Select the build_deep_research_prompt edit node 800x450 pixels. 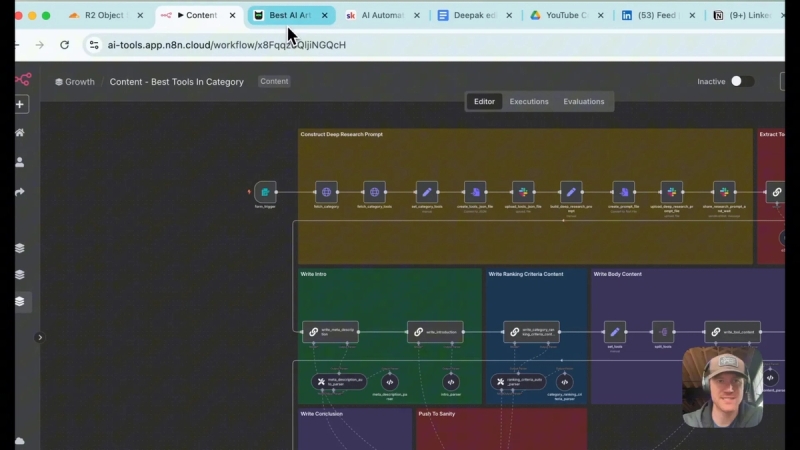pyautogui.click(x=571, y=192)
